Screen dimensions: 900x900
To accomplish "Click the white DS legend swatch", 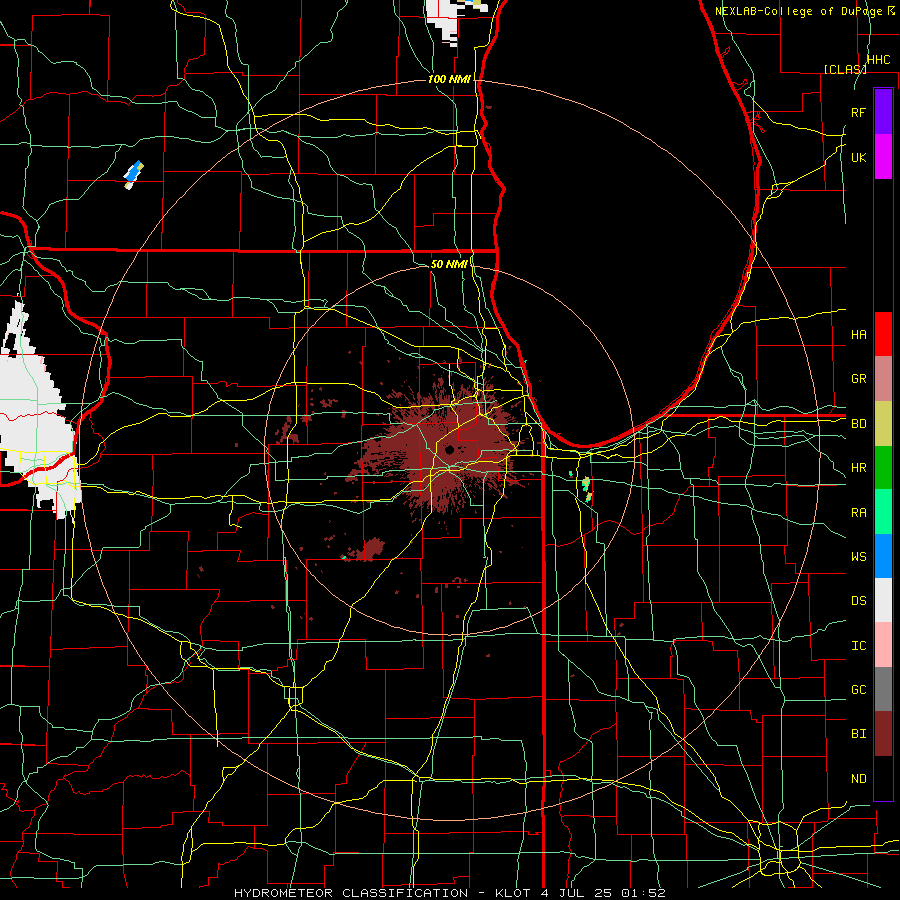I will [x=883, y=600].
